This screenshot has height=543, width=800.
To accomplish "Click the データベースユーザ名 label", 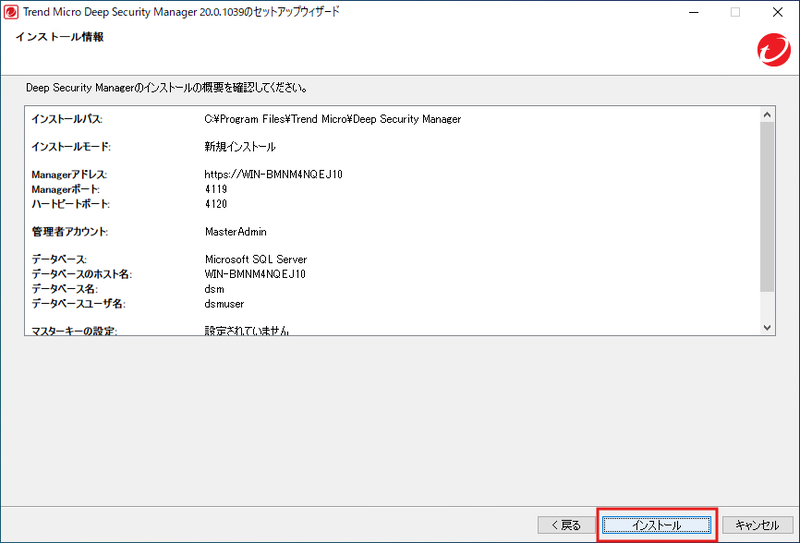I will coord(78,304).
